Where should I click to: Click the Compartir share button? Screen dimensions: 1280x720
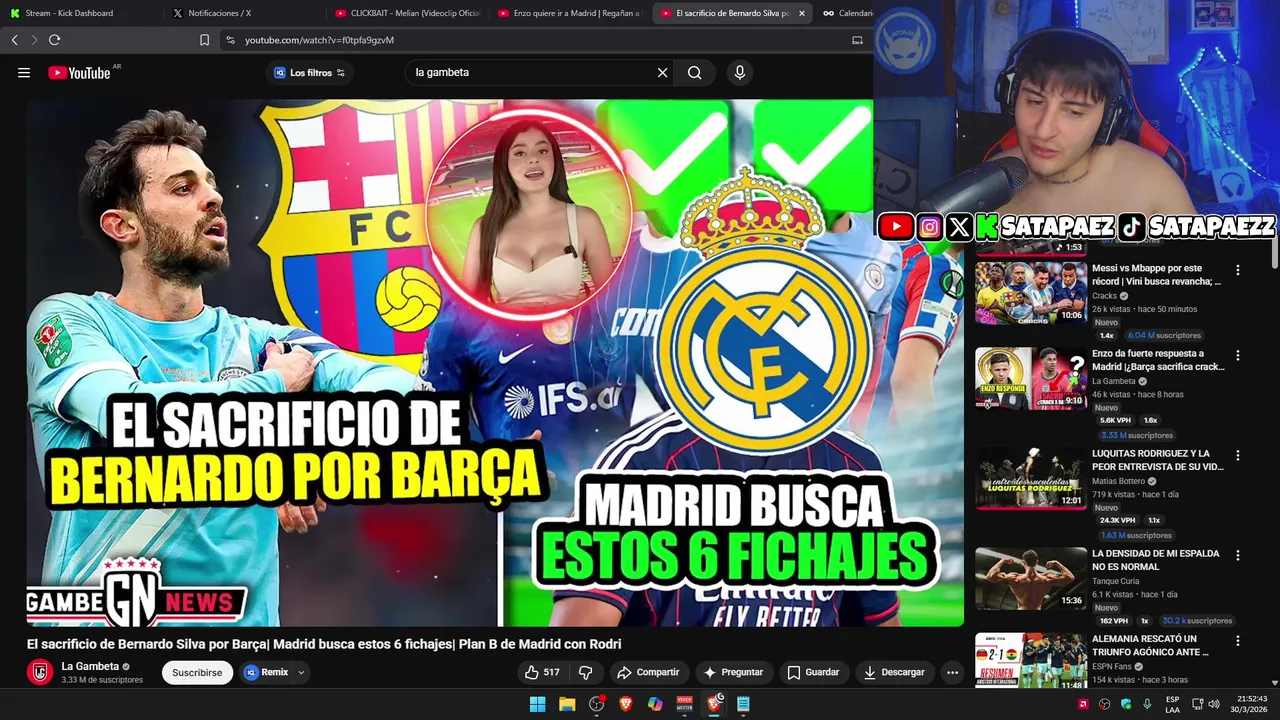648,672
